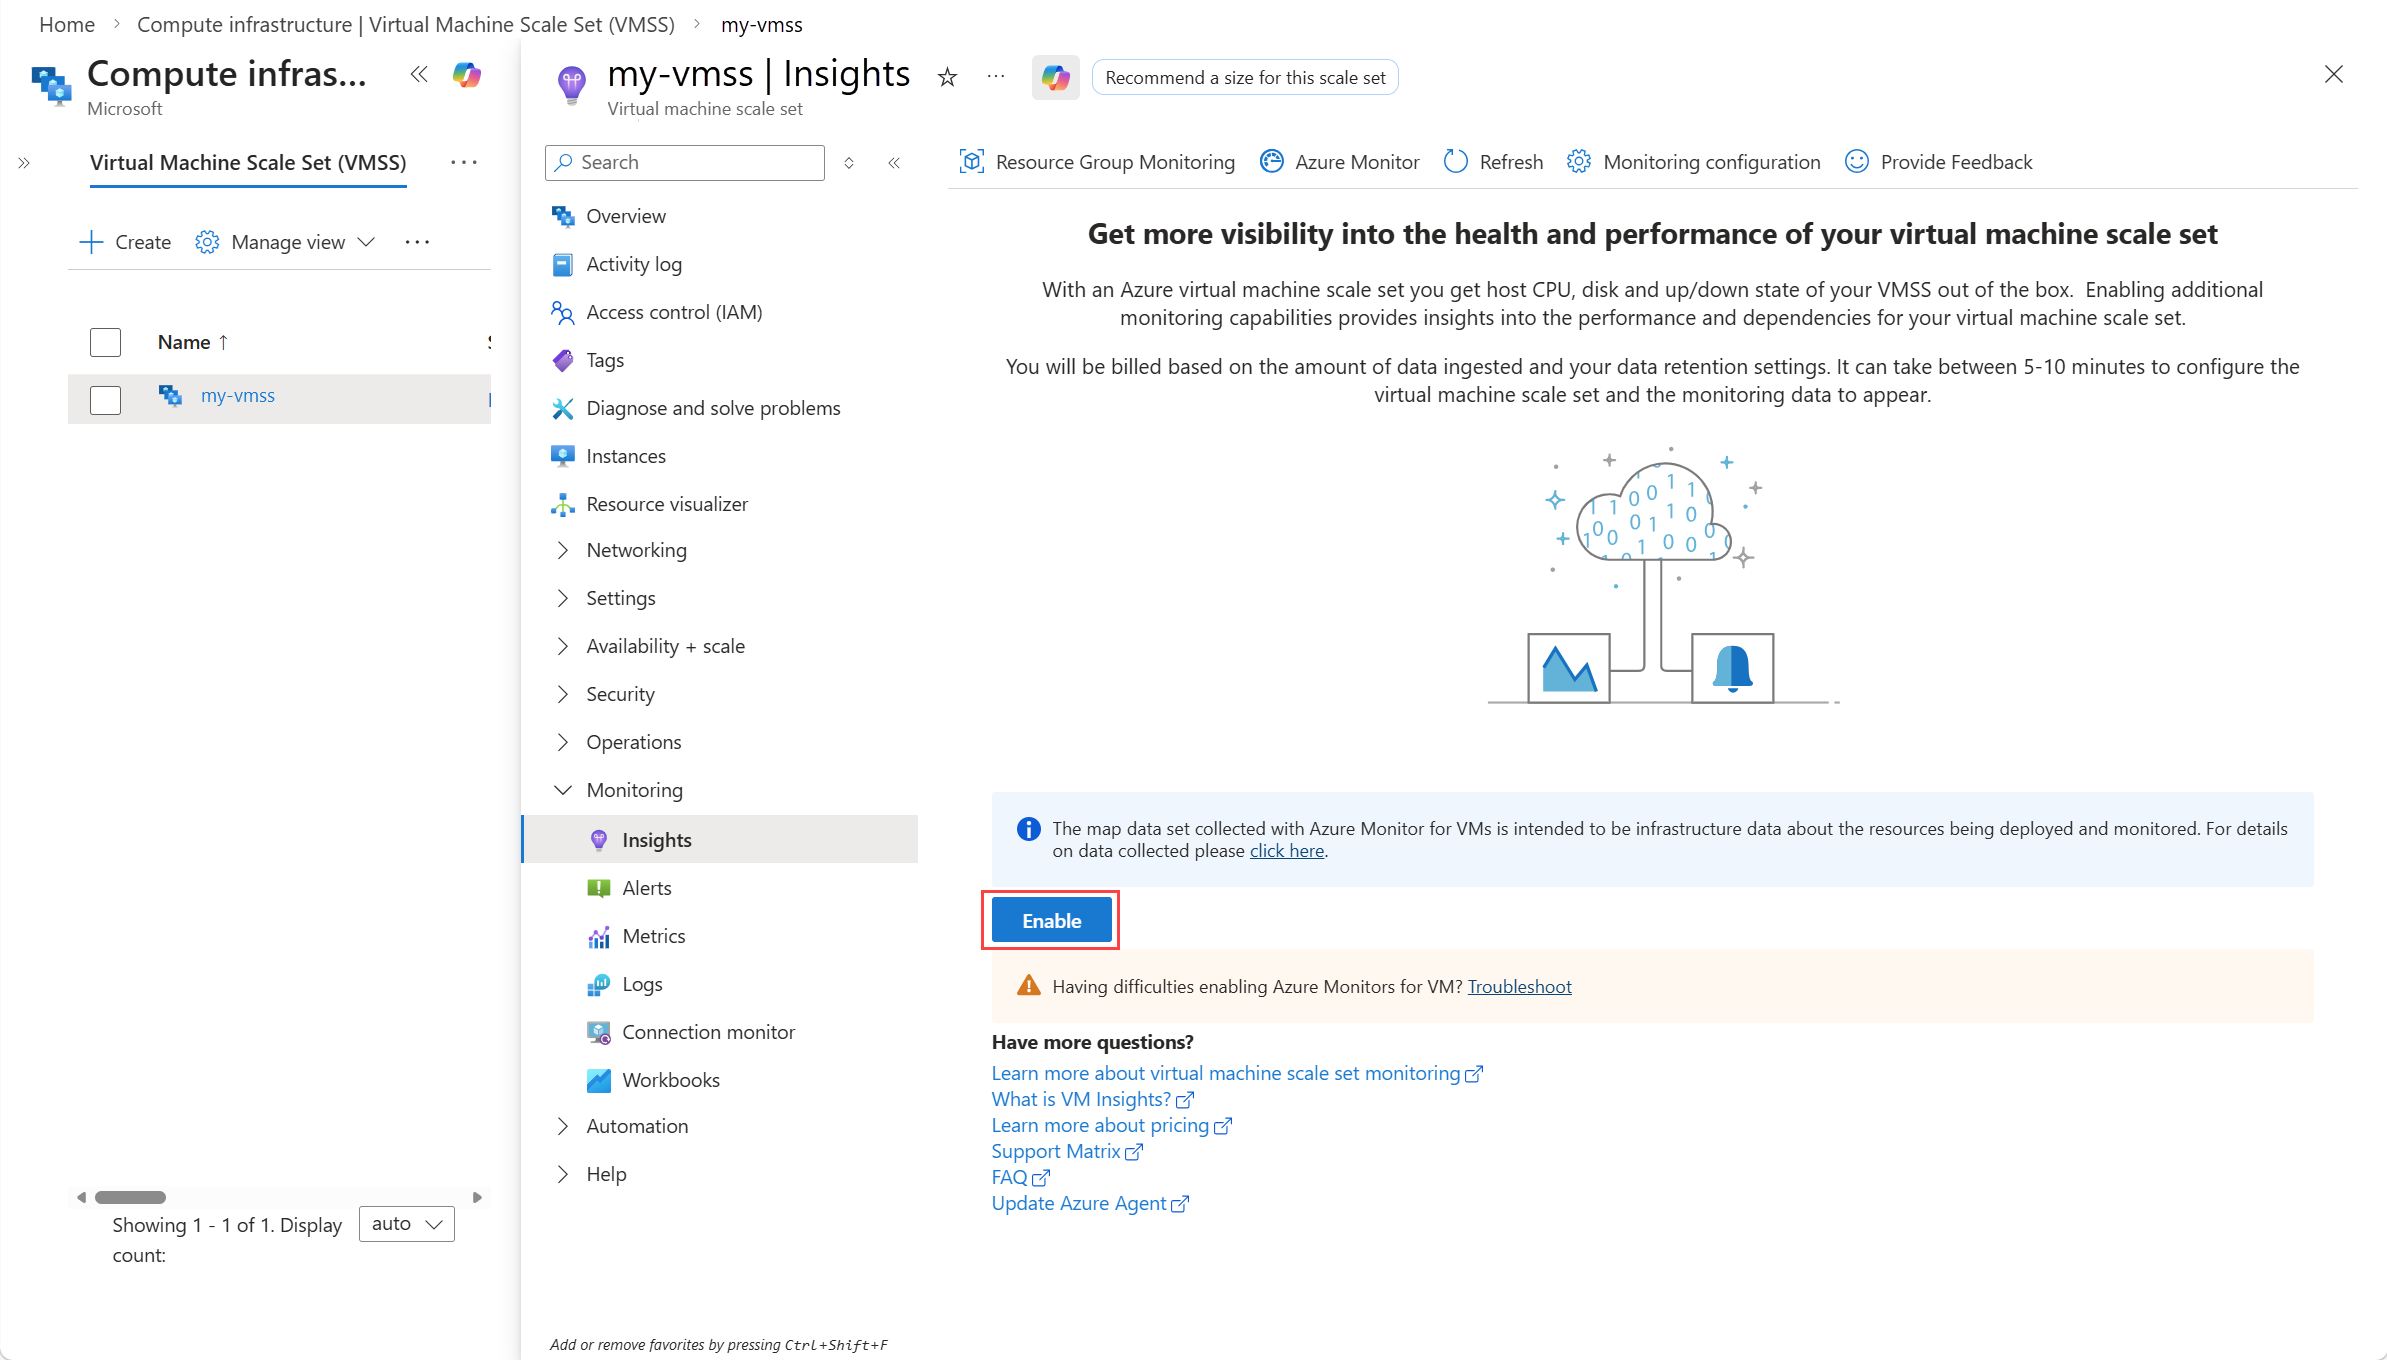This screenshot has height=1360, width=2387.
Task: Check the my-vmss row checkbox
Action: 105,399
